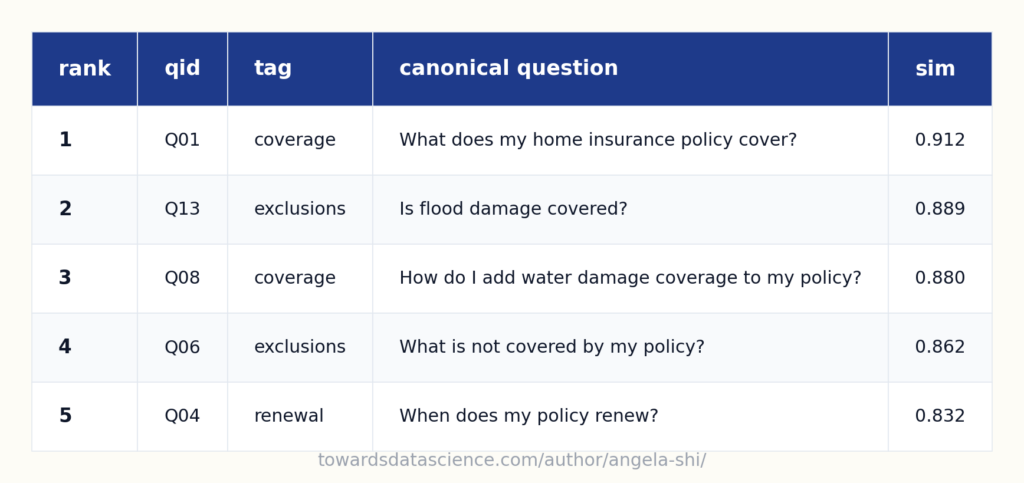
Task: Select the exclusions tag in row Q13
Action: (300, 210)
